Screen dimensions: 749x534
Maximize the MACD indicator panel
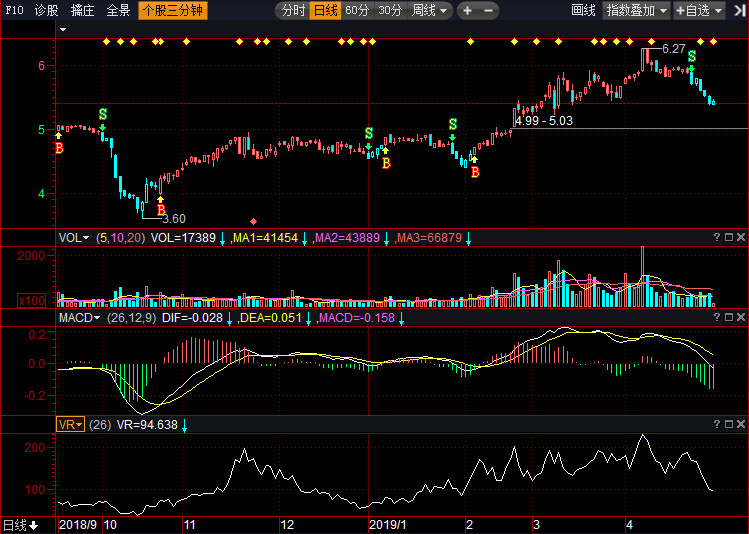(x=729, y=318)
